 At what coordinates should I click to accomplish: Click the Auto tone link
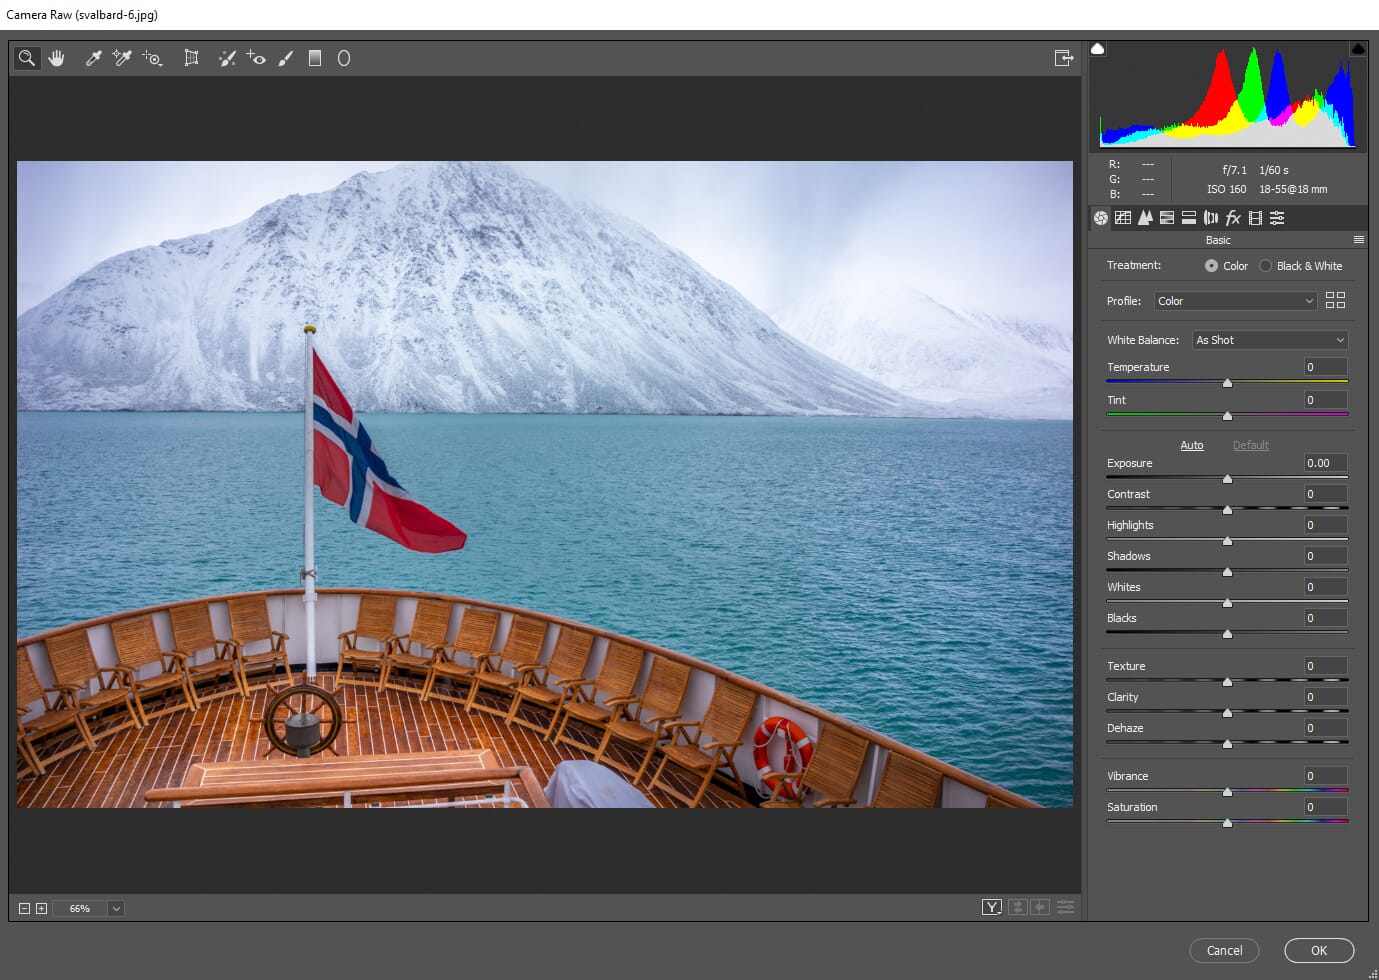click(1192, 445)
